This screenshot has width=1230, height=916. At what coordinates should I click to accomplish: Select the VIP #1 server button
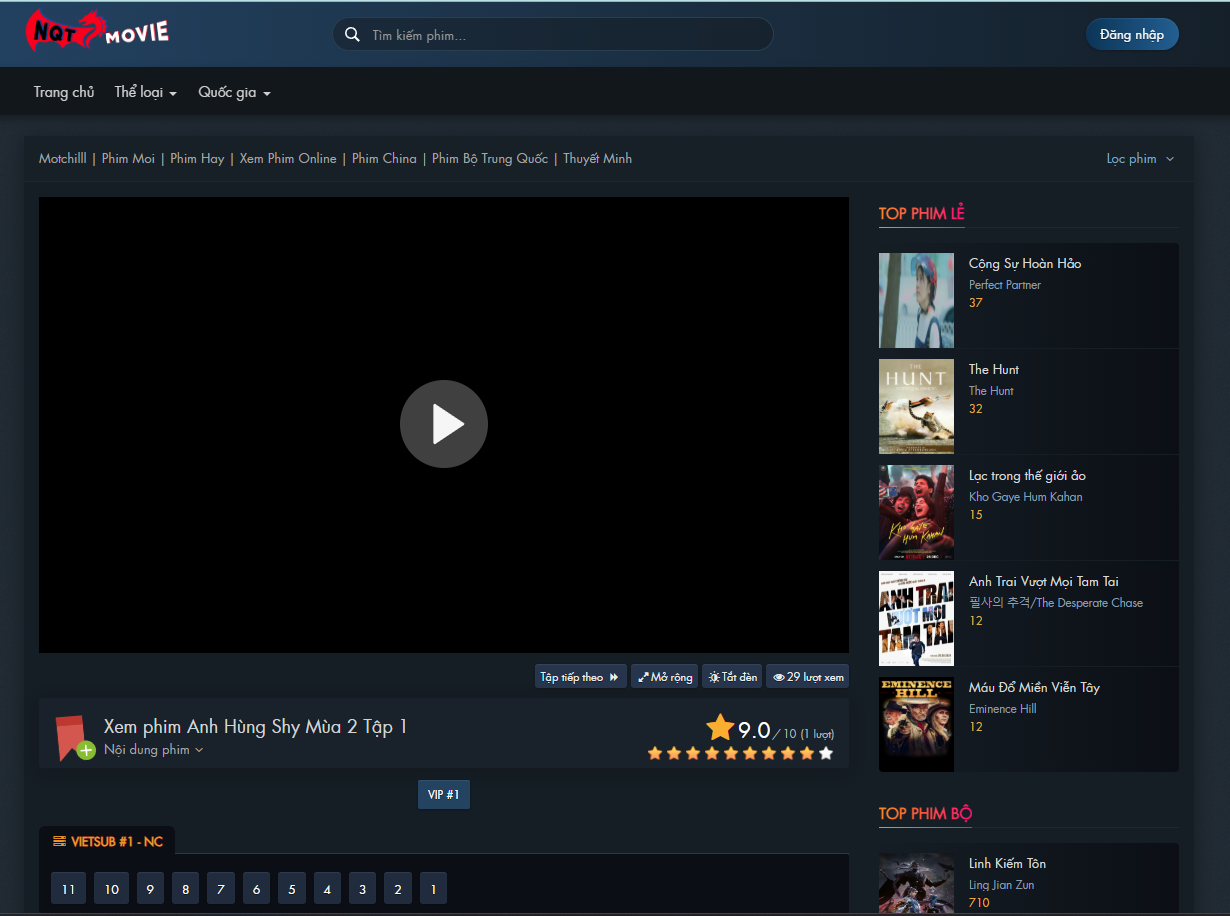coord(443,795)
